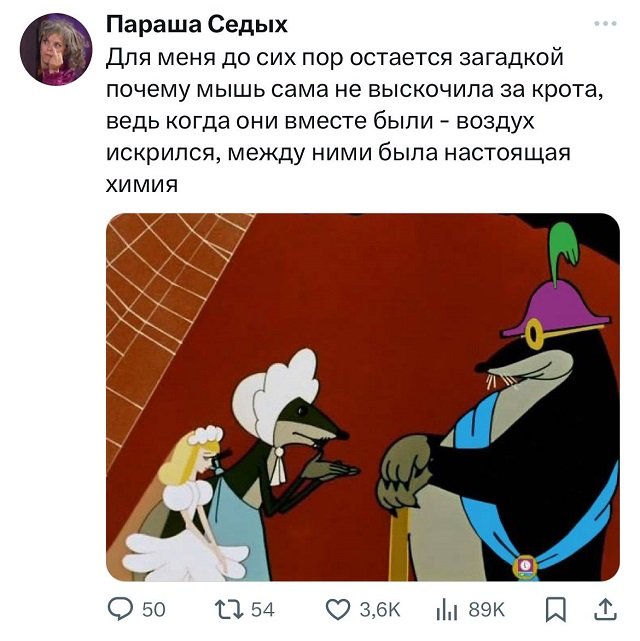Screen dimensions: 640x641
Task: Click the word химия in the tweet
Action: pyautogui.click(x=142, y=185)
